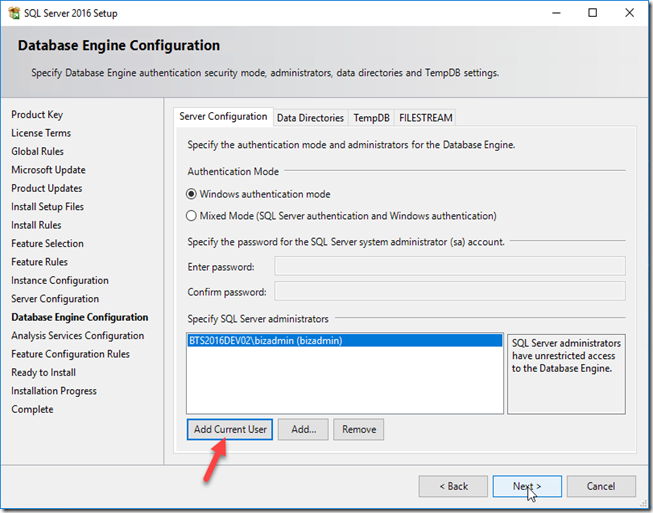Select Windows authentication mode radio button
Screen dimensions: 653x513
[191, 194]
